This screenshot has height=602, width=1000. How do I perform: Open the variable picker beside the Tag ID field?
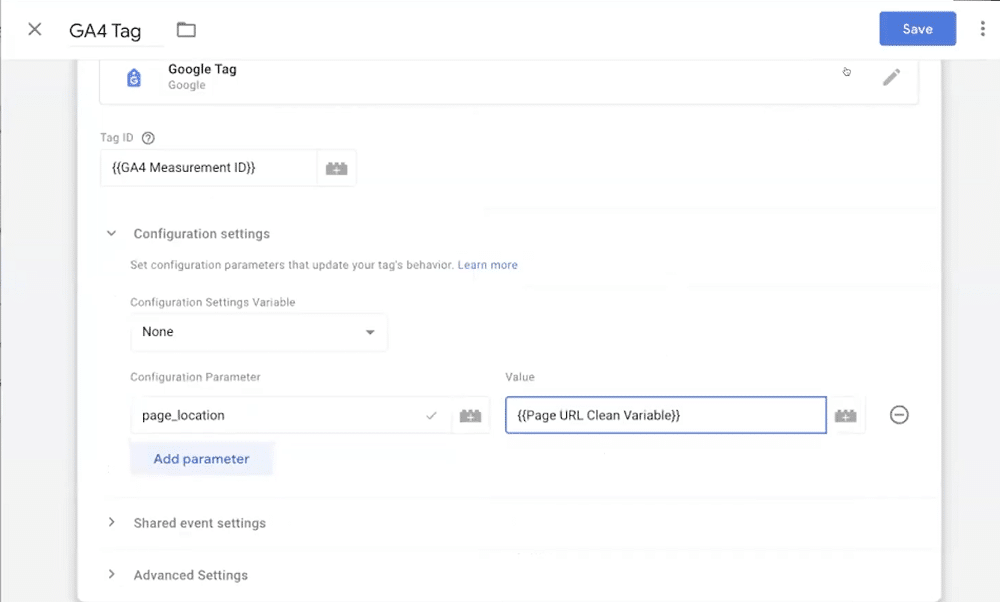click(337, 167)
